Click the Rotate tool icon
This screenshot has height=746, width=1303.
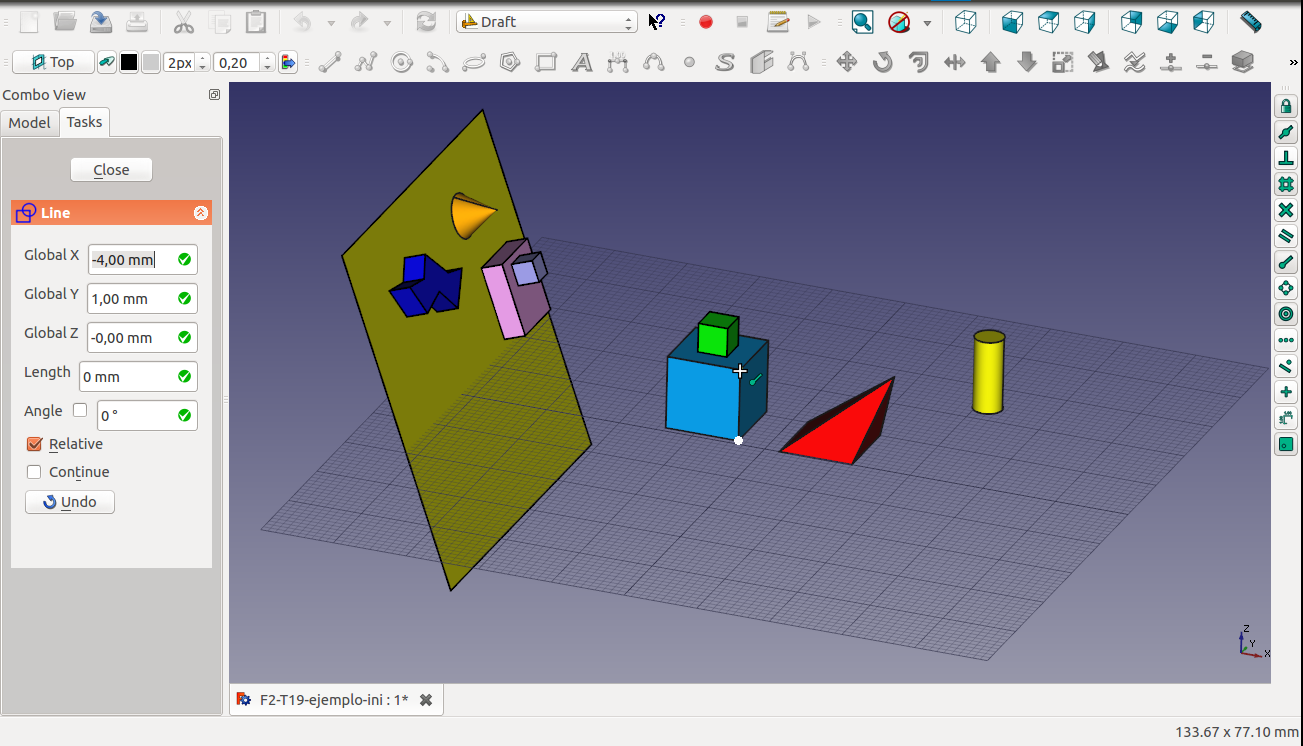click(x=882, y=63)
